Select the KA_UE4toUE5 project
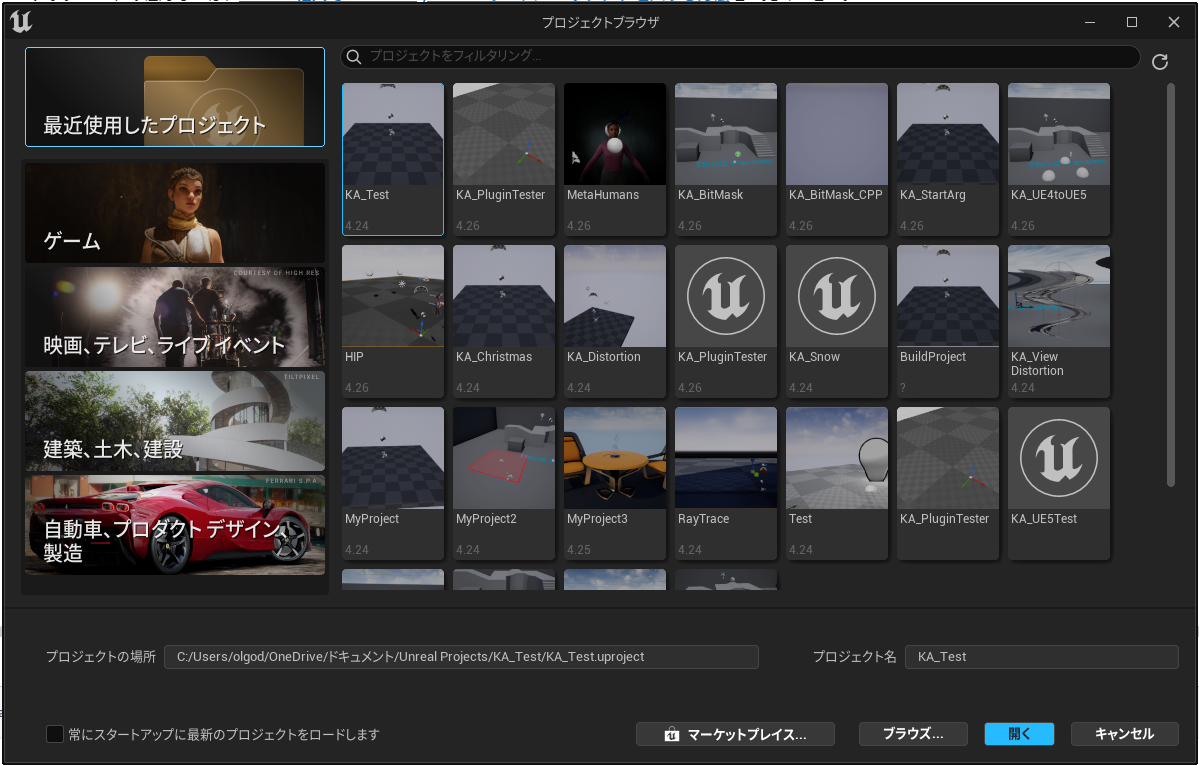The height and width of the screenshot is (765, 1199). 1058,159
